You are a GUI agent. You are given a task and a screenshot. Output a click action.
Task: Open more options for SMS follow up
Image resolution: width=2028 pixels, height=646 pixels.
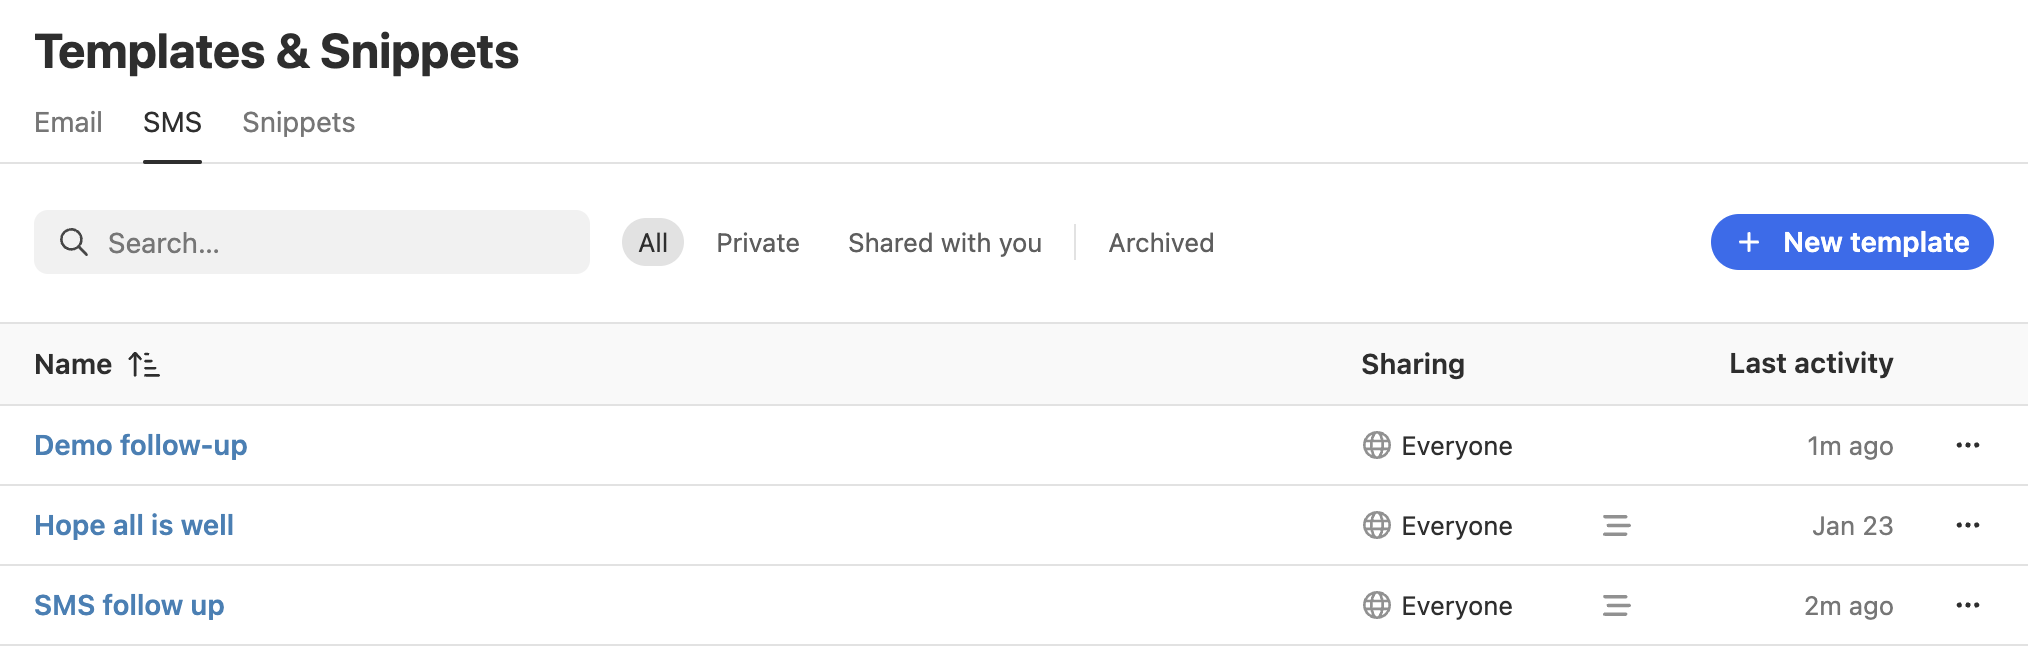coord(1967,605)
